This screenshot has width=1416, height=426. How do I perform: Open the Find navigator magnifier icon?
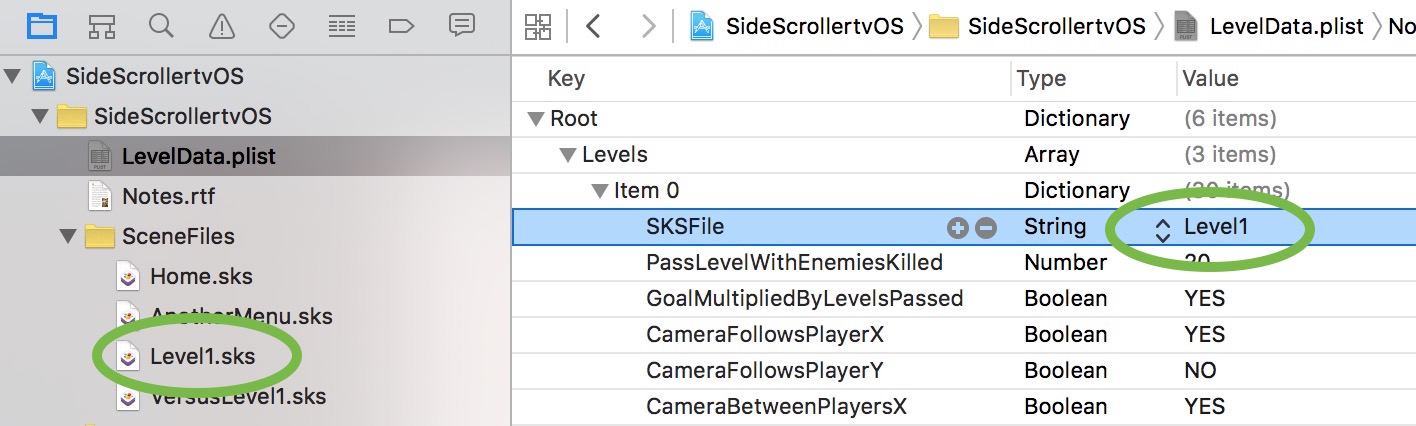click(x=161, y=26)
